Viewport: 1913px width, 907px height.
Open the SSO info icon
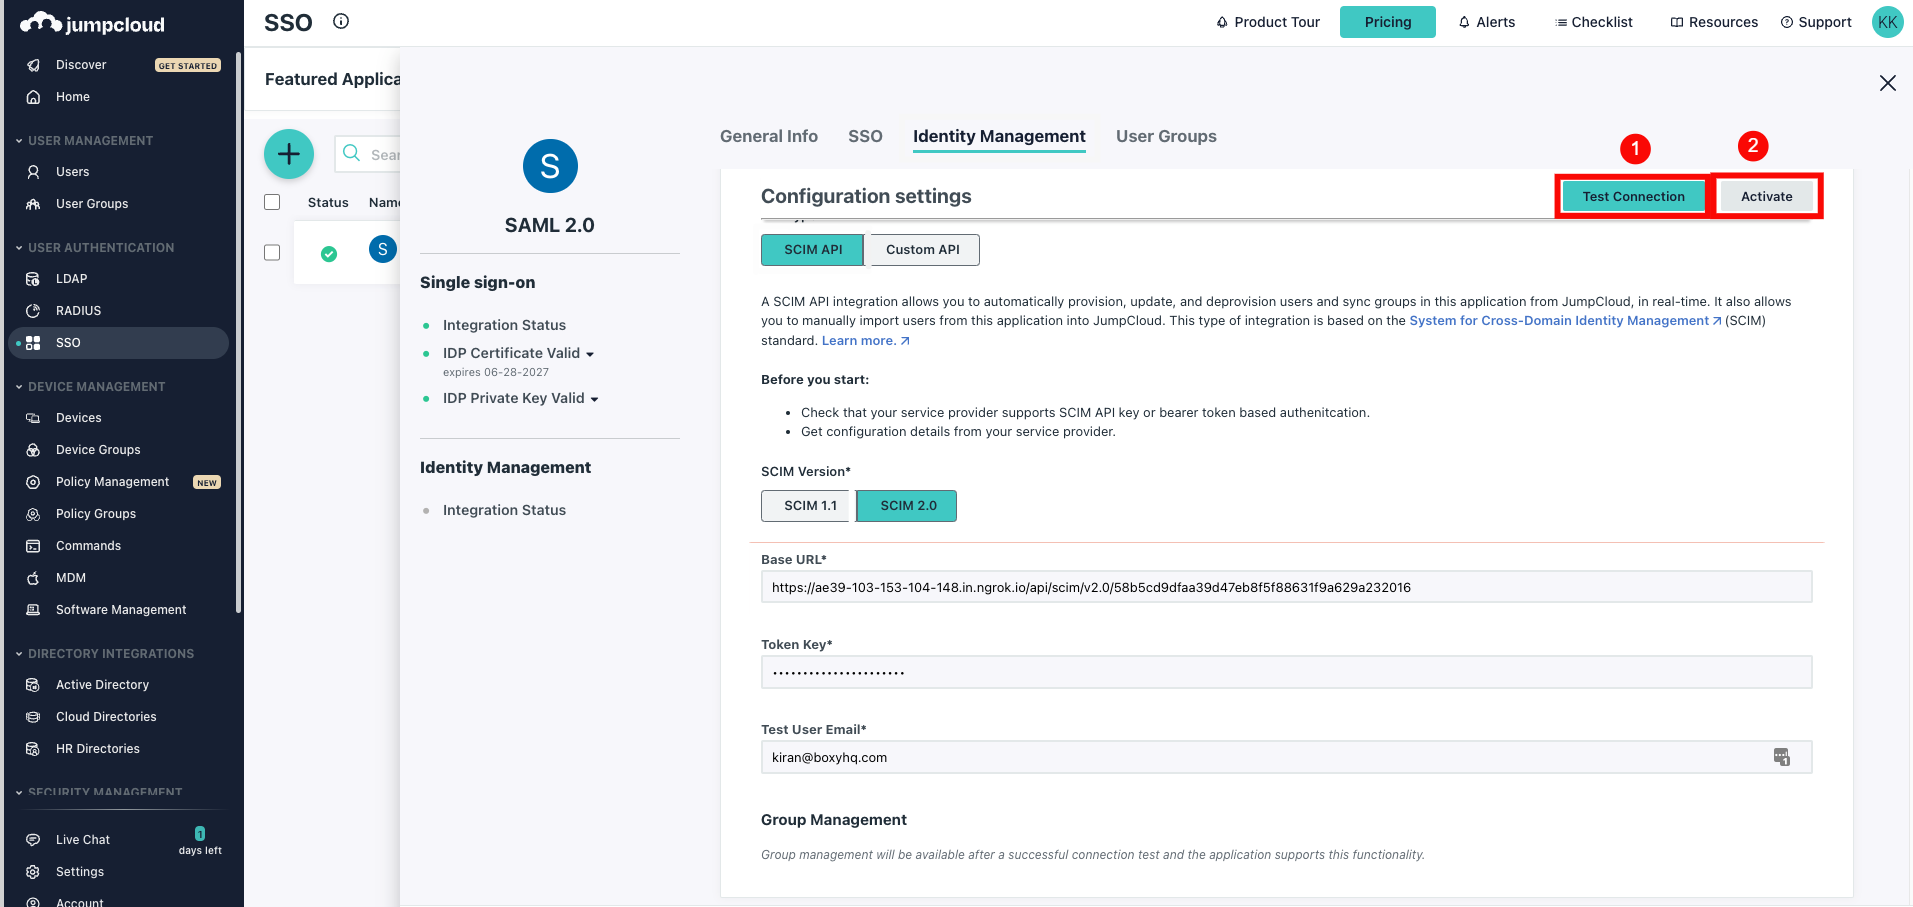click(x=341, y=21)
